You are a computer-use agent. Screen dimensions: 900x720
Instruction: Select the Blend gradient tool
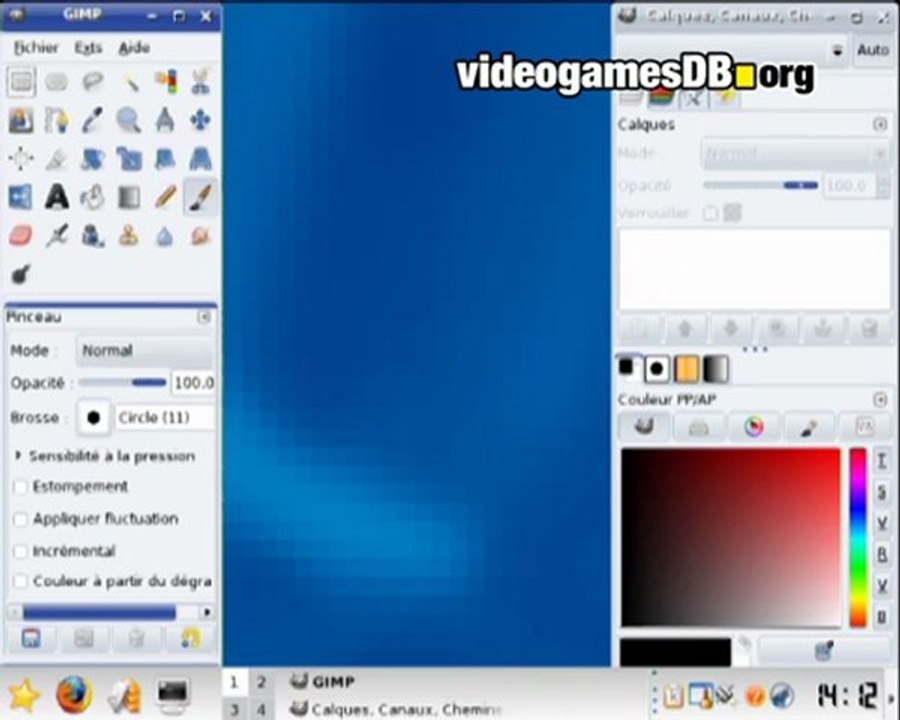pyautogui.click(x=129, y=198)
